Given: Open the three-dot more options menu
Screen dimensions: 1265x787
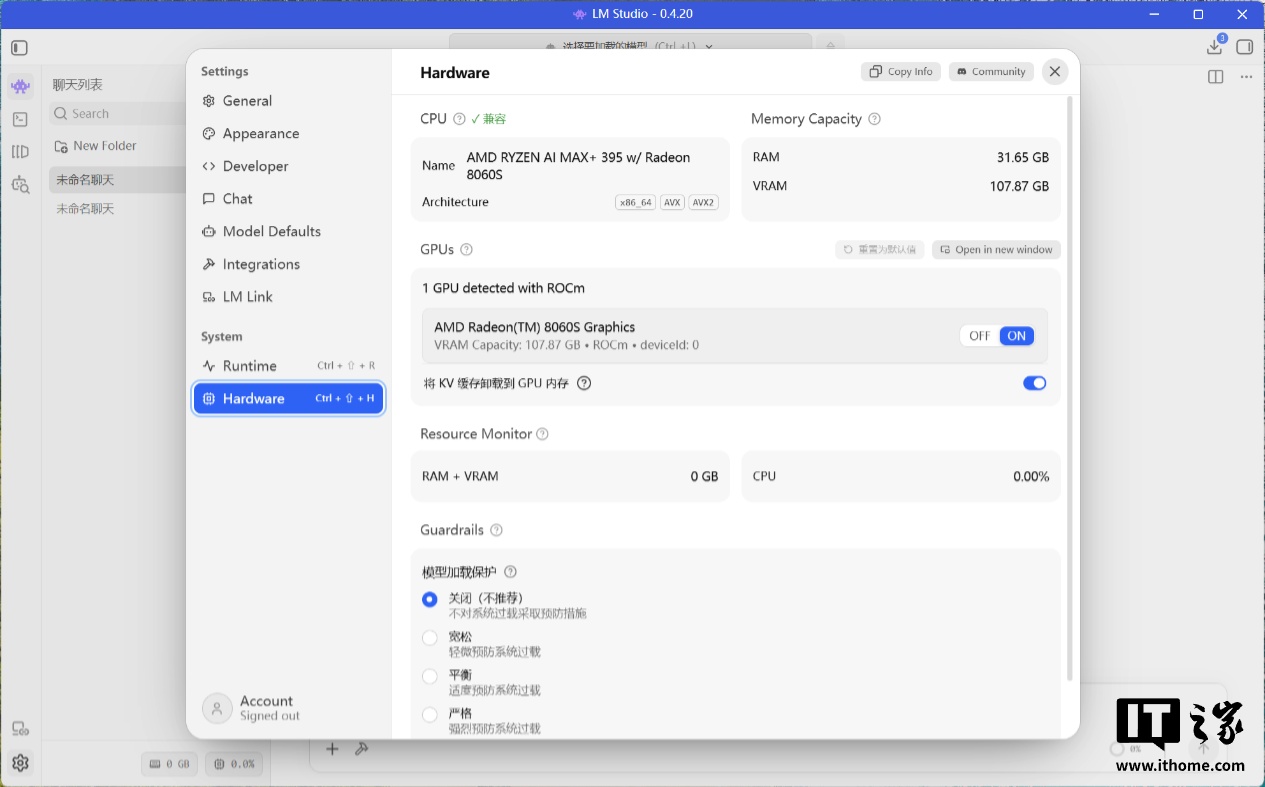Looking at the screenshot, I should point(1246,77).
